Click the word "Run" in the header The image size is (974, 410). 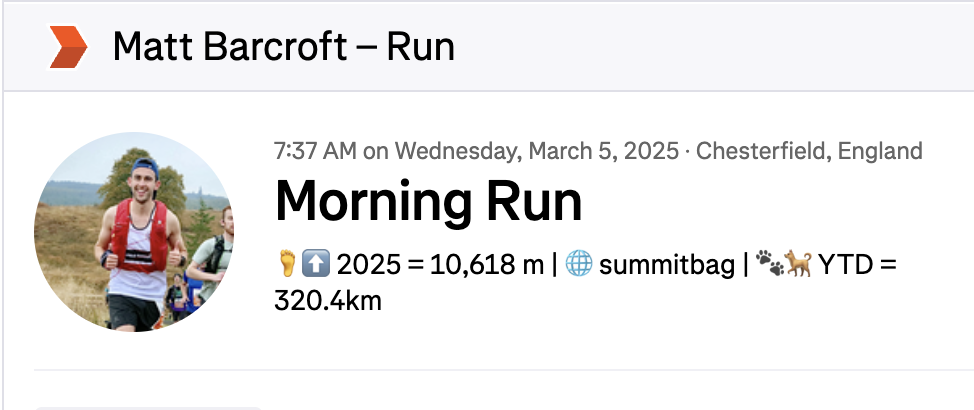coord(421,47)
